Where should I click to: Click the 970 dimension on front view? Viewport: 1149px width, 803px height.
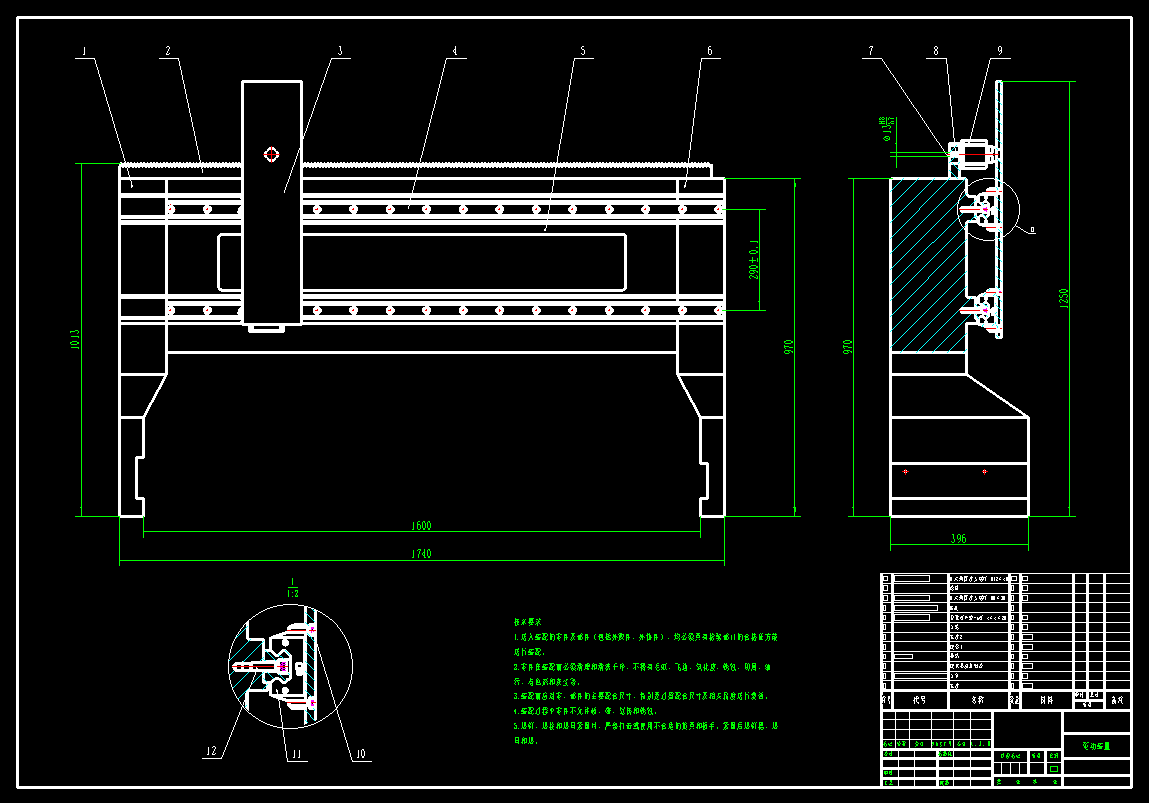(x=789, y=347)
